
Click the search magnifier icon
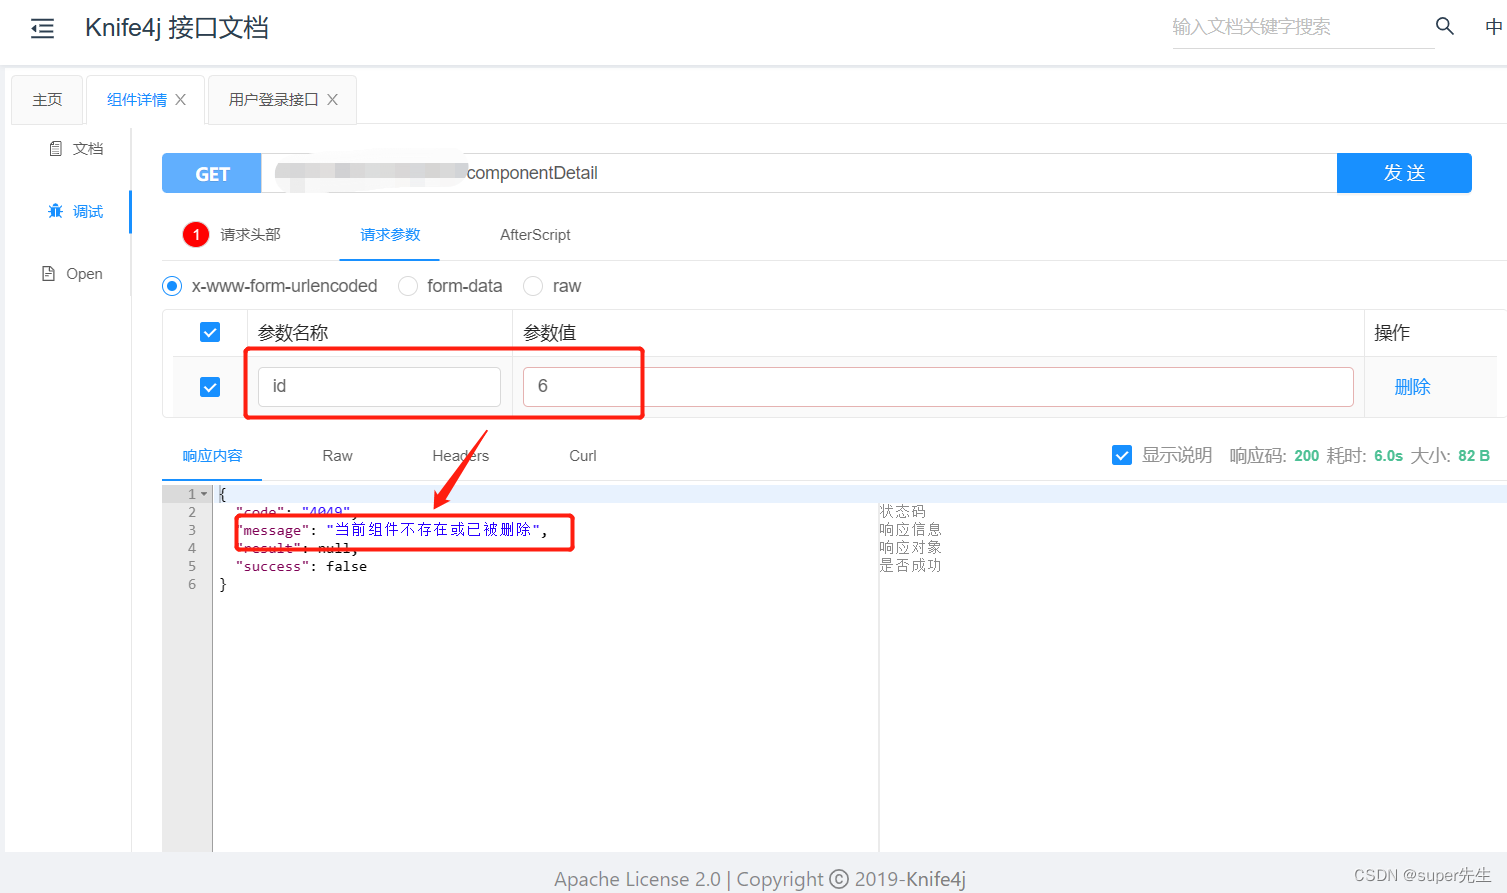pyautogui.click(x=1444, y=27)
